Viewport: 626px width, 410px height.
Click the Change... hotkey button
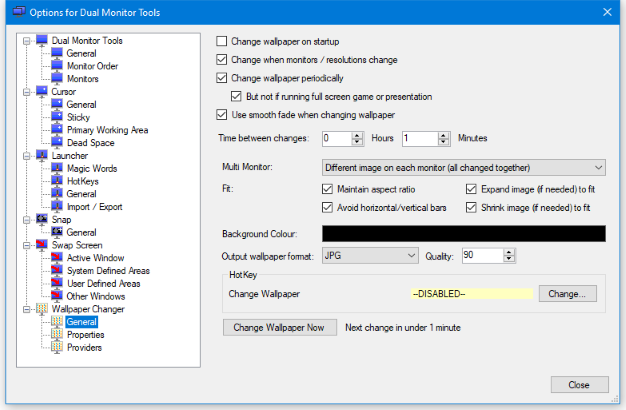point(567,293)
